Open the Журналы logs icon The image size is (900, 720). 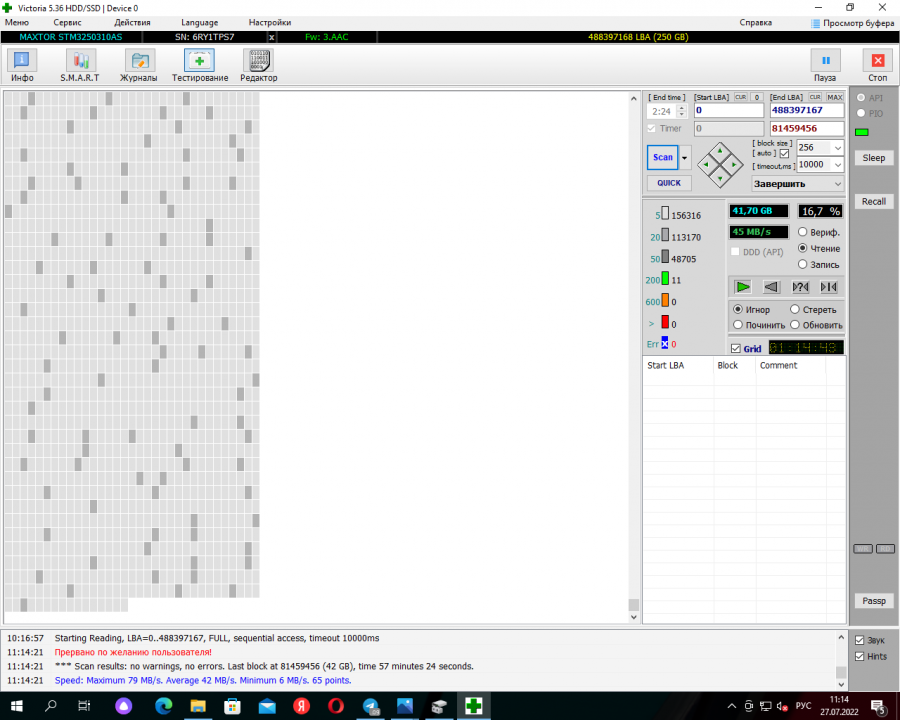point(139,62)
